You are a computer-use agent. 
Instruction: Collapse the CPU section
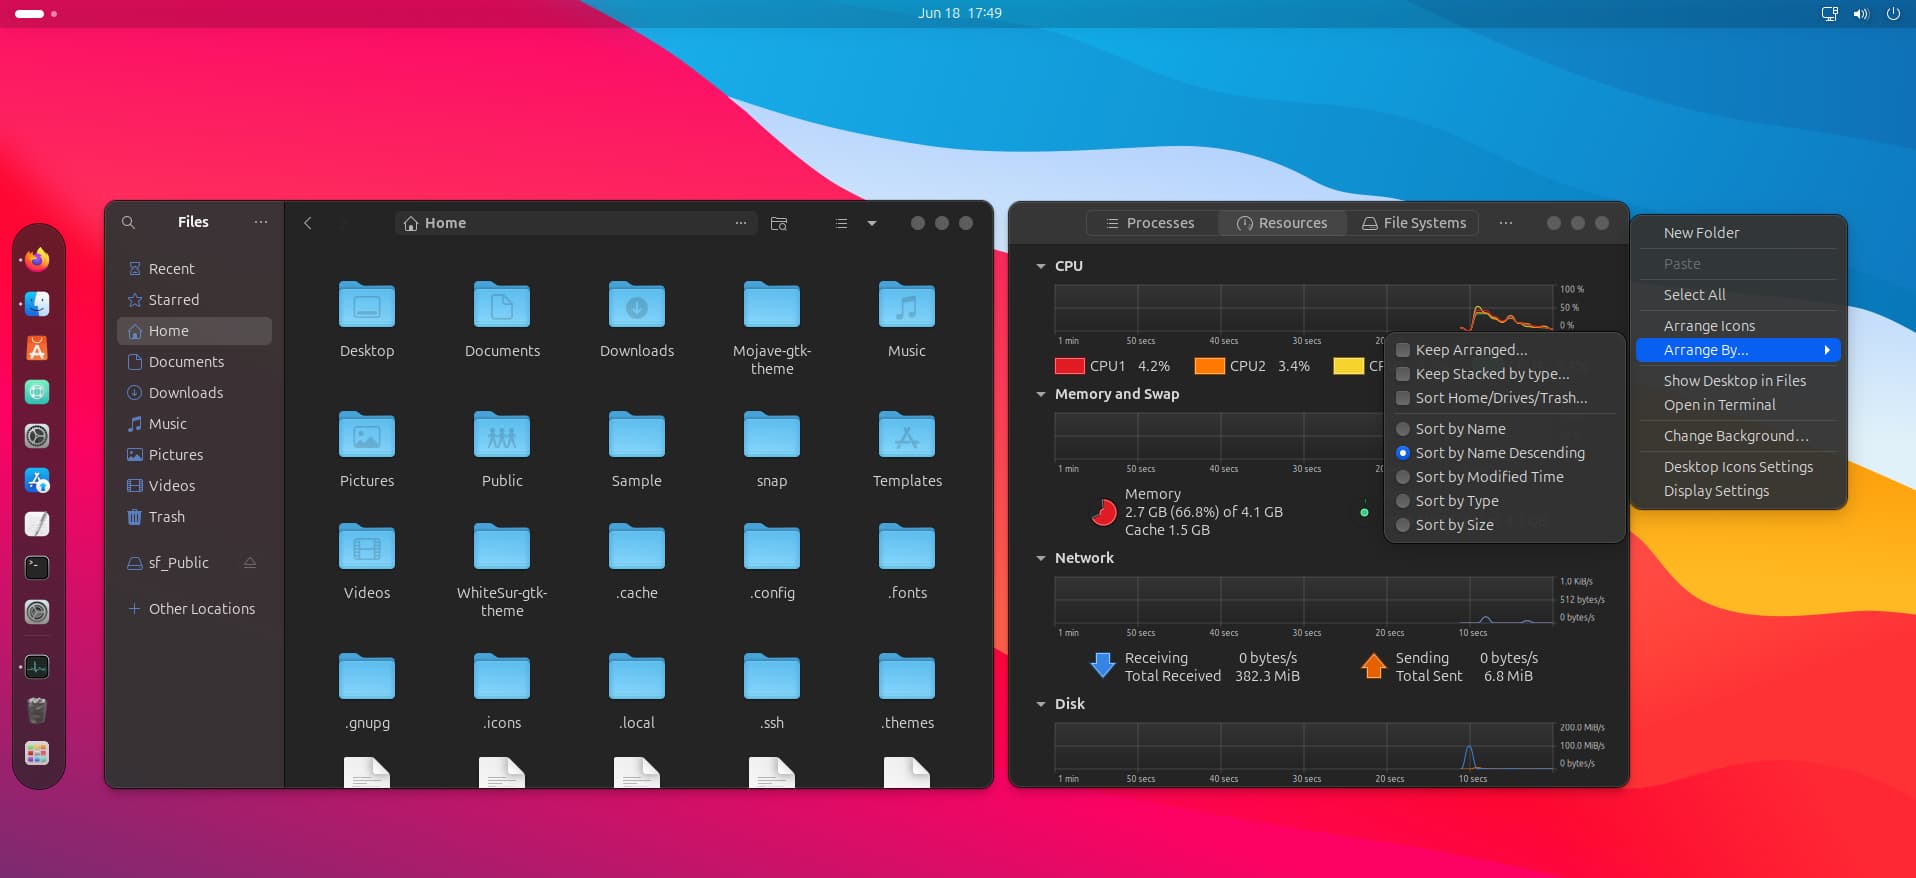click(1041, 266)
